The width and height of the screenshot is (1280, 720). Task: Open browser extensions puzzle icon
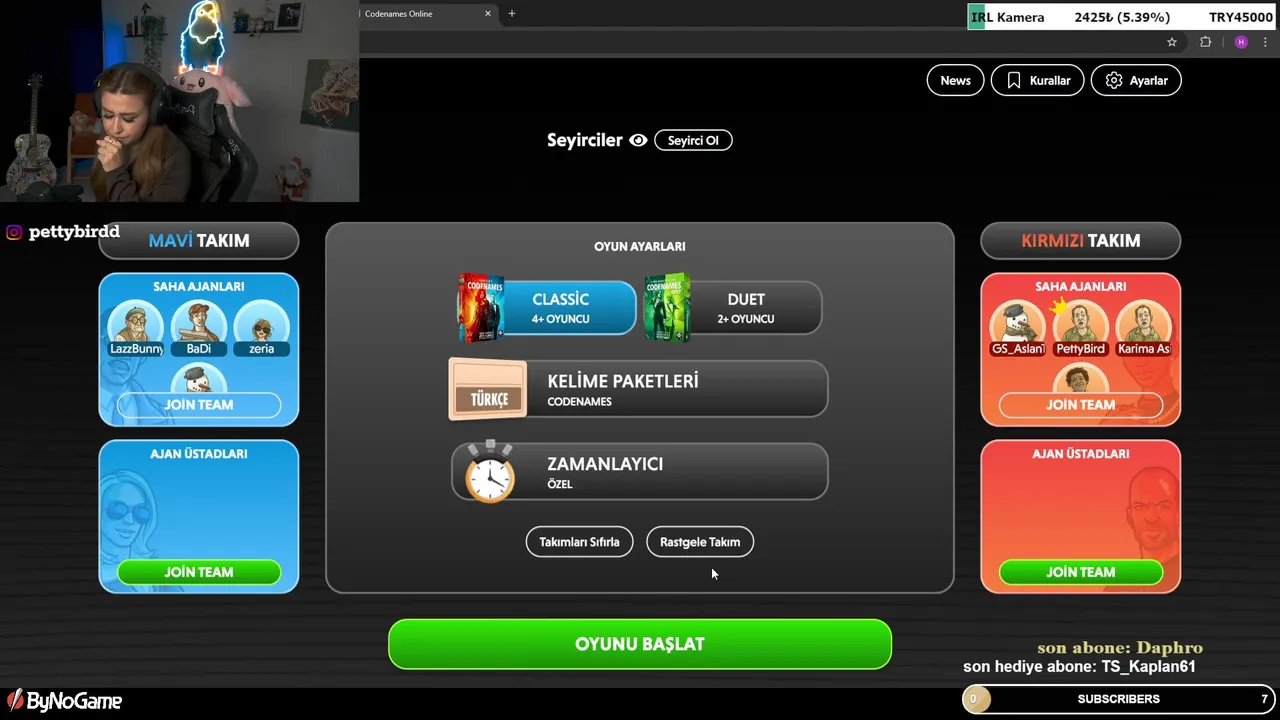[1206, 42]
